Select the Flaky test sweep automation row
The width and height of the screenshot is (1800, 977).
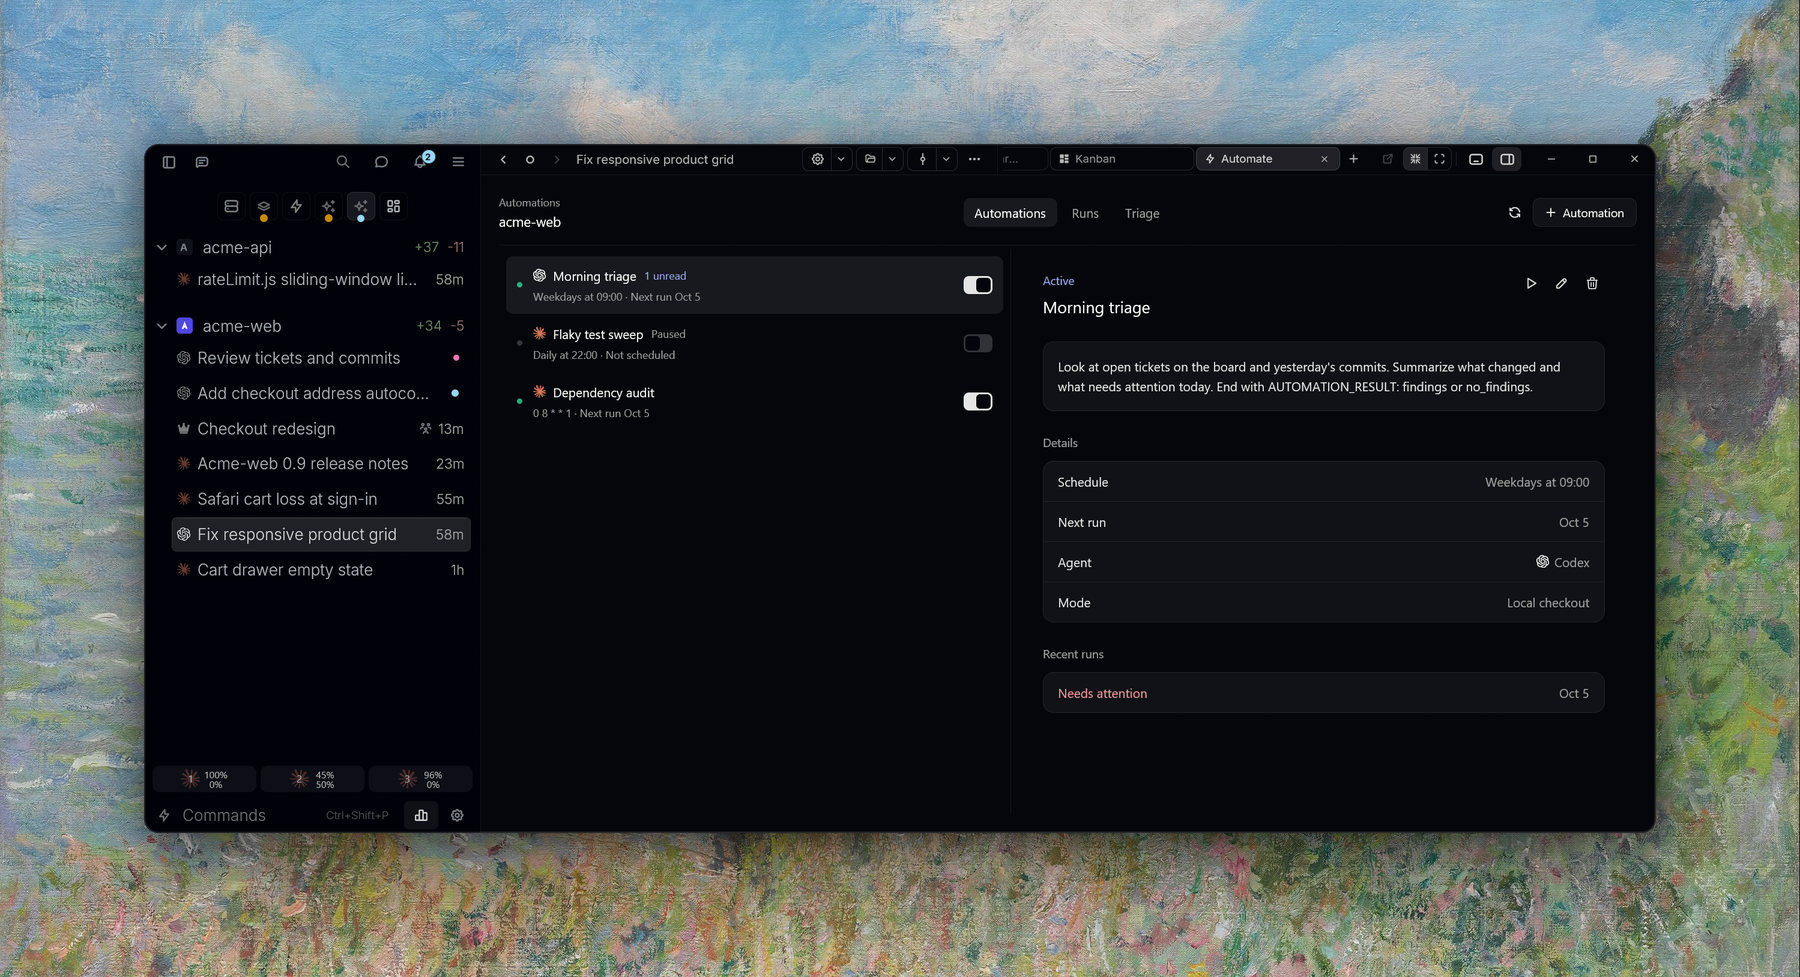coord(754,343)
